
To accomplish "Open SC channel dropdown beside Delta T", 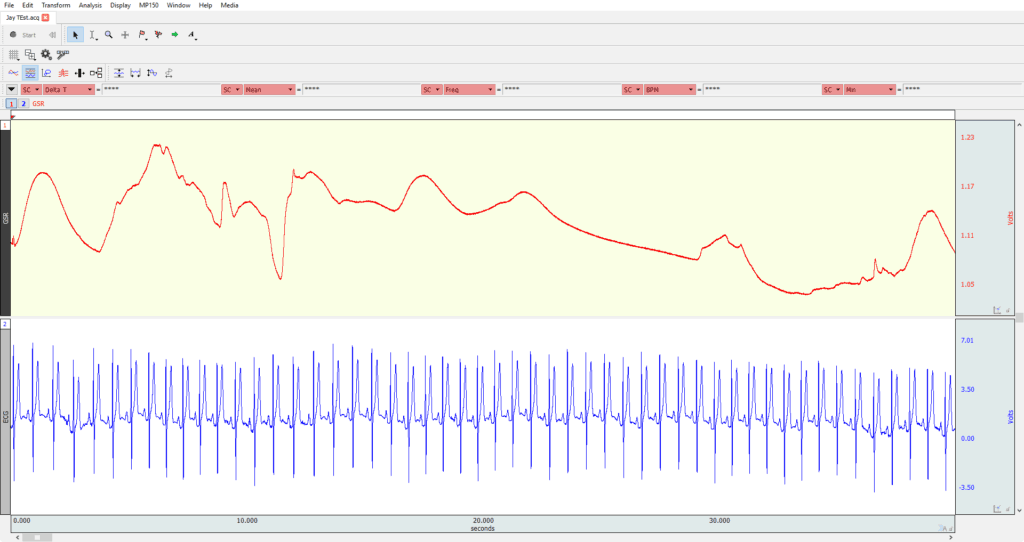I will 31,89.
